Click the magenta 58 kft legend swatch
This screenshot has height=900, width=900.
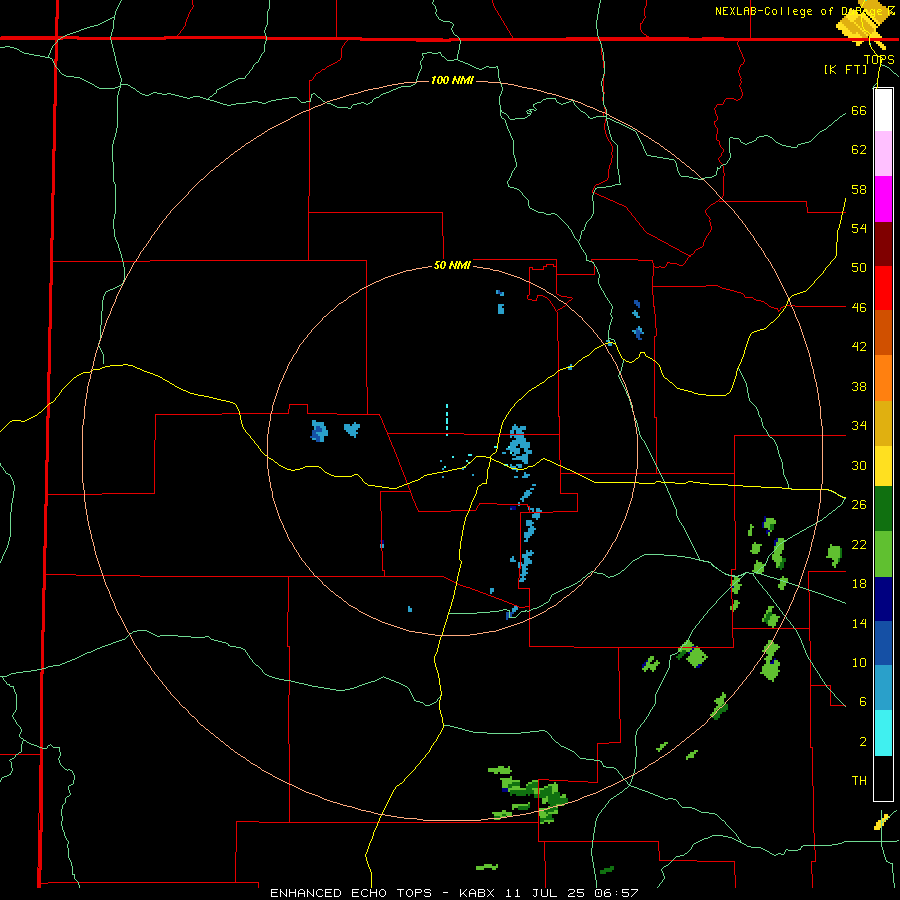pyautogui.click(x=883, y=199)
